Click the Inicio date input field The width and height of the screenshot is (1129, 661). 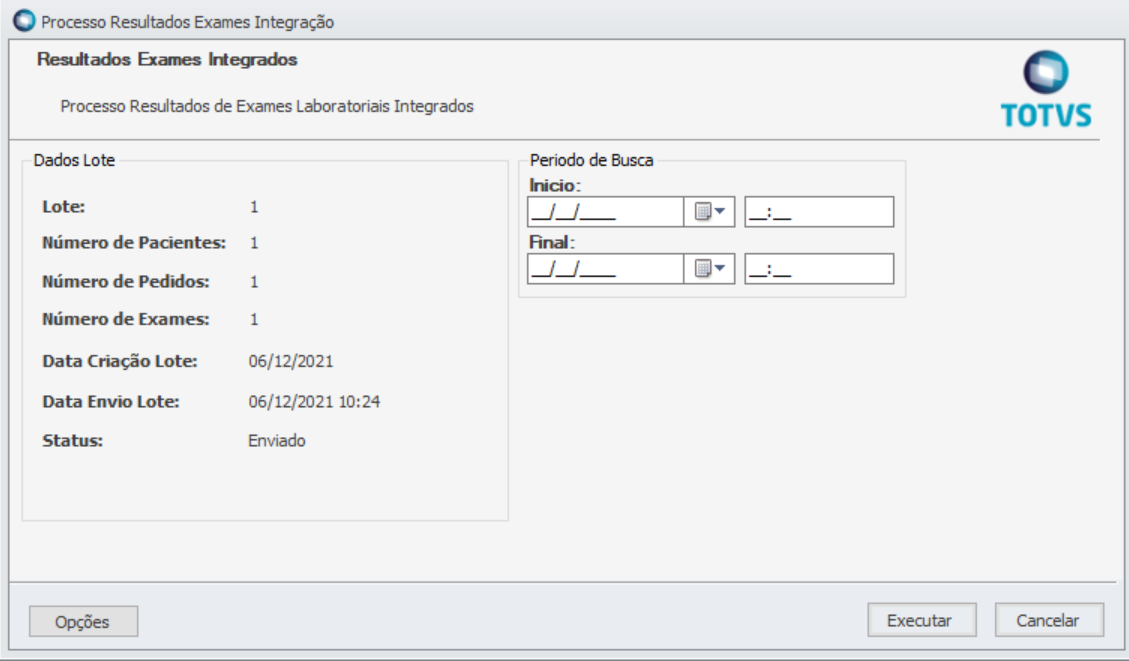click(606, 212)
